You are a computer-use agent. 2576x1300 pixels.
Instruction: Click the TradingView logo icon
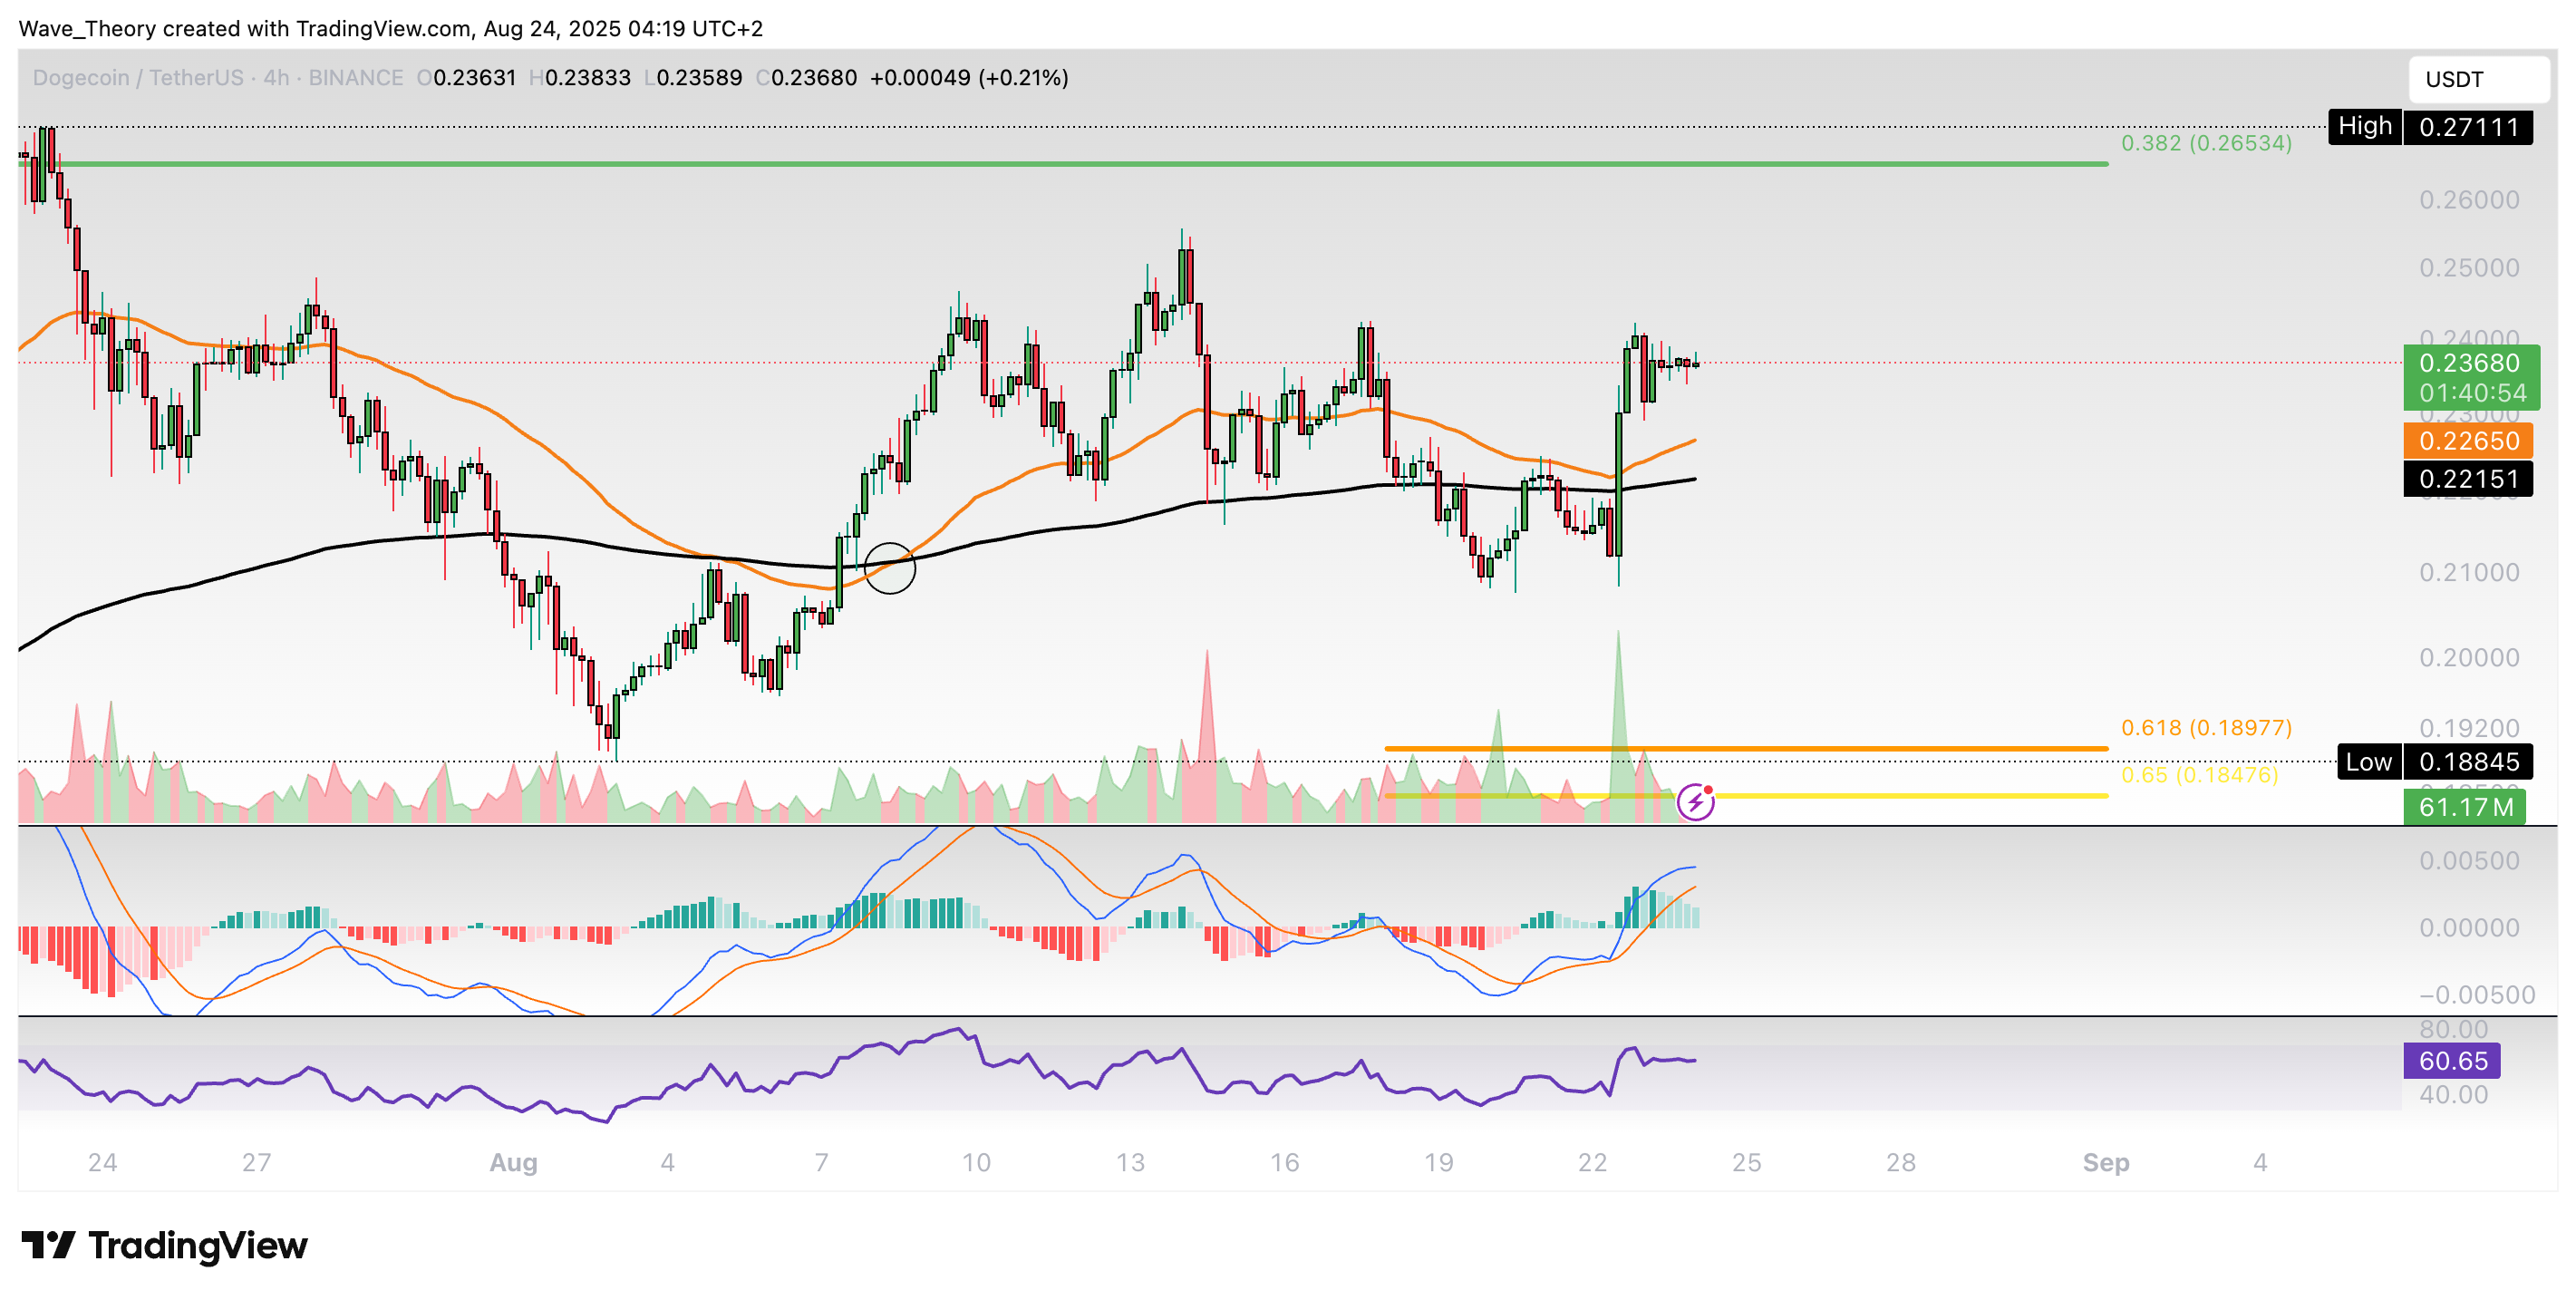(47, 1245)
